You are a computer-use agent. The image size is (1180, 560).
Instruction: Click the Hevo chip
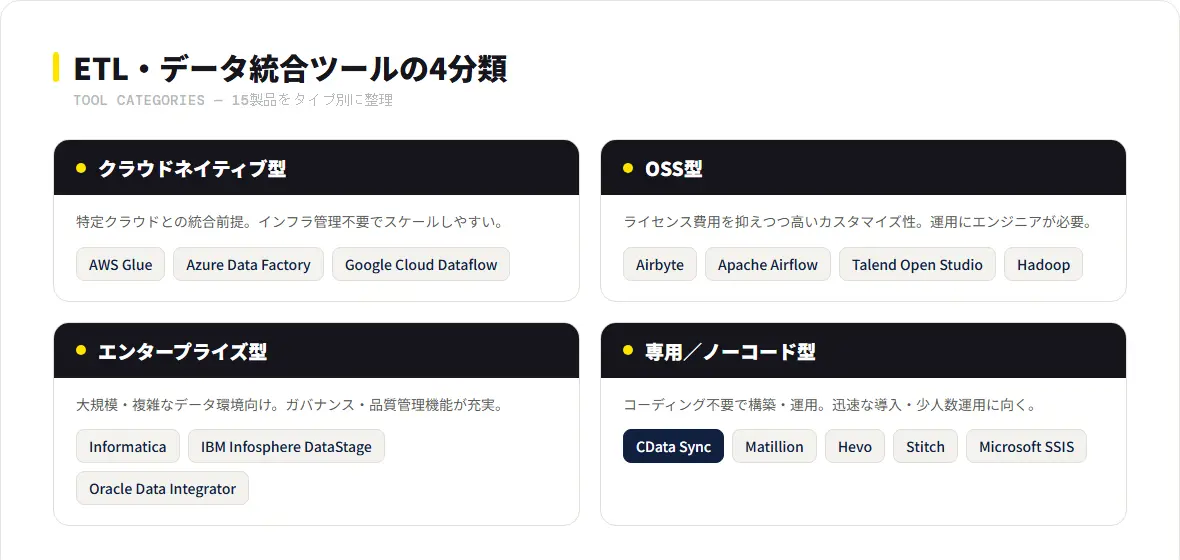855,446
